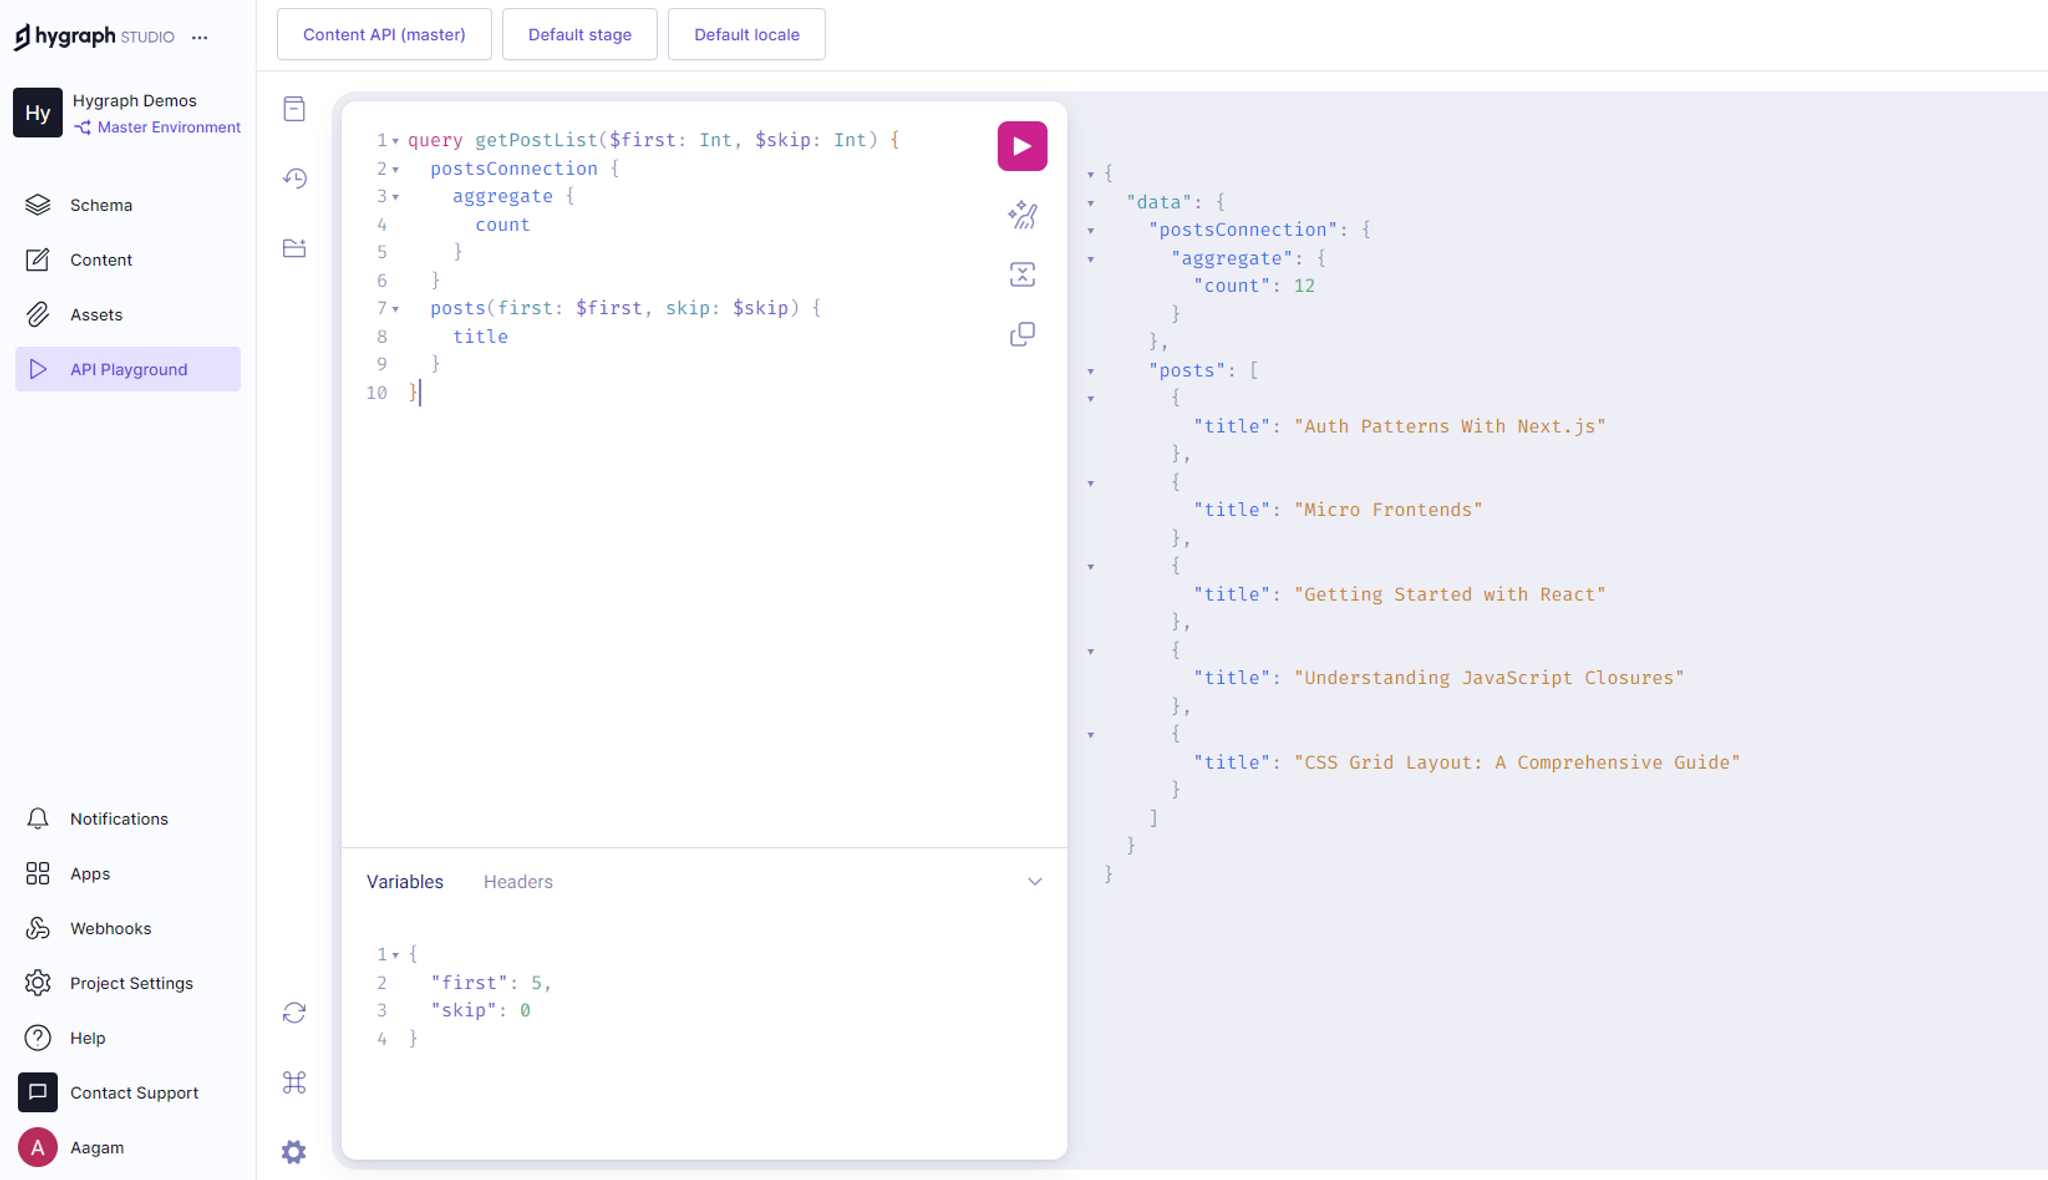Fold the postsConnection block in the editor
The width and height of the screenshot is (2048, 1180).
click(396, 170)
